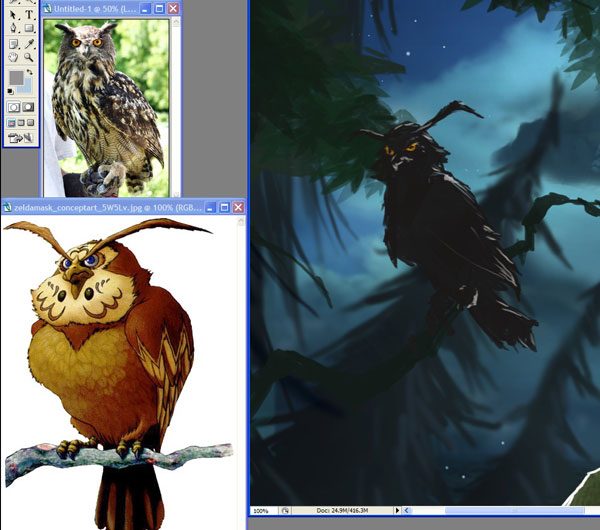Click the real owl photo in Untitled-1
The width and height of the screenshot is (600, 530).
point(106,108)
